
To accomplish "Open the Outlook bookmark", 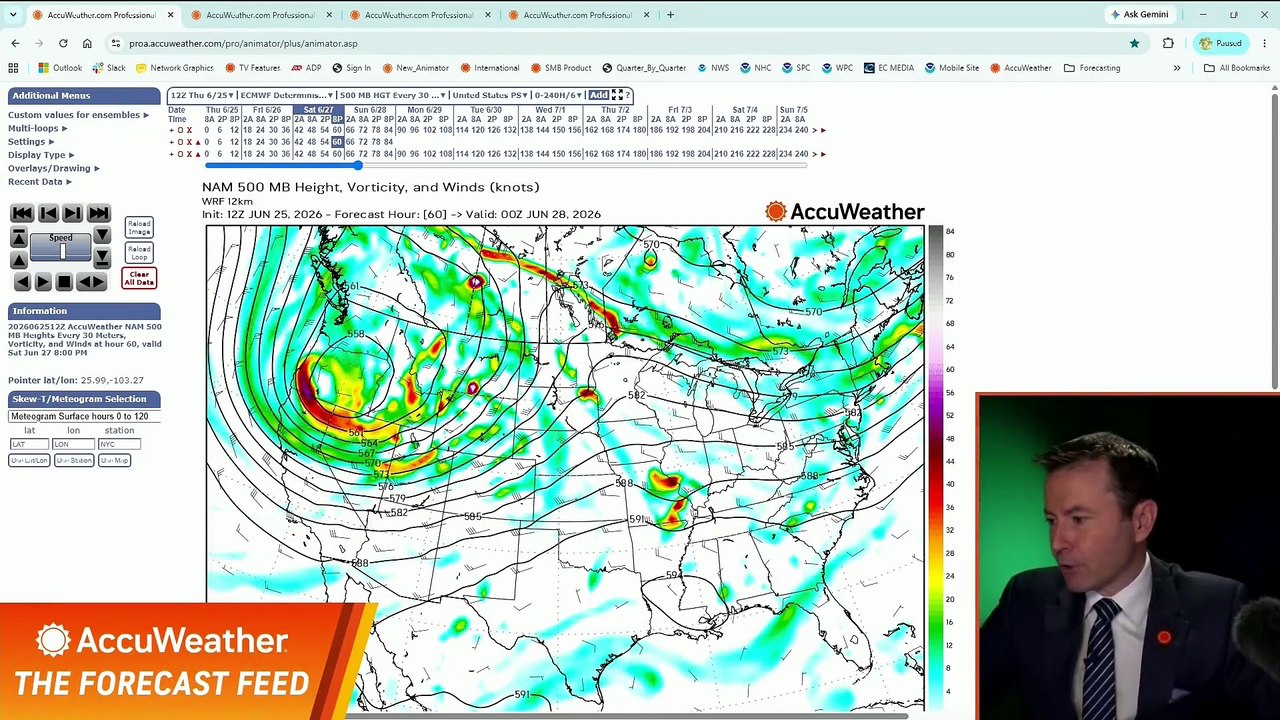I will pyautogui.click(x=60, y=68).
